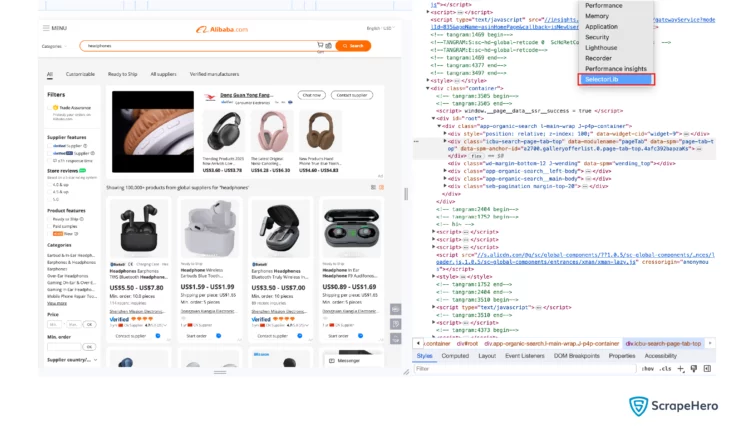744x437 pixels.
Task: Click the Max price input field
Action: coord(73,325)
